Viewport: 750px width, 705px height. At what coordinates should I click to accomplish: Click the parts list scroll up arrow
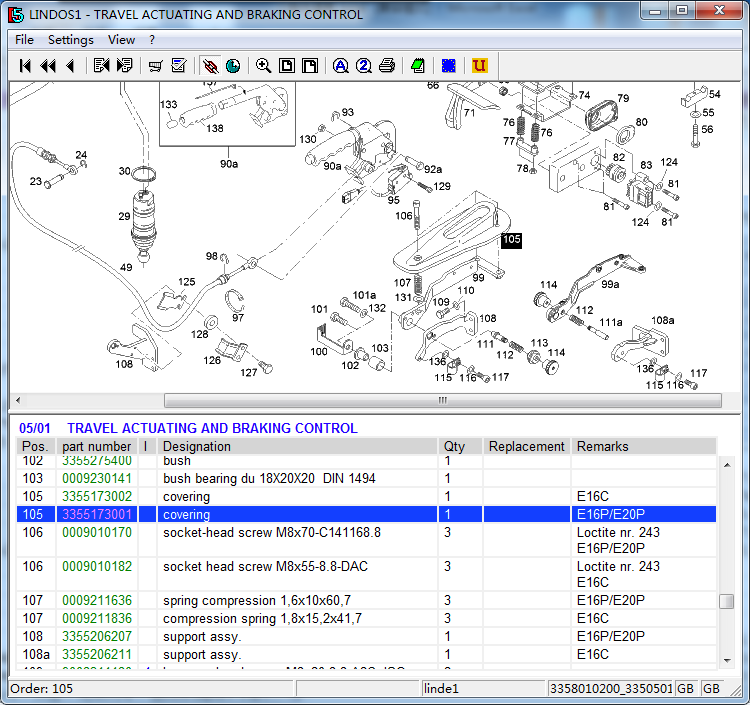coord(727,465)
